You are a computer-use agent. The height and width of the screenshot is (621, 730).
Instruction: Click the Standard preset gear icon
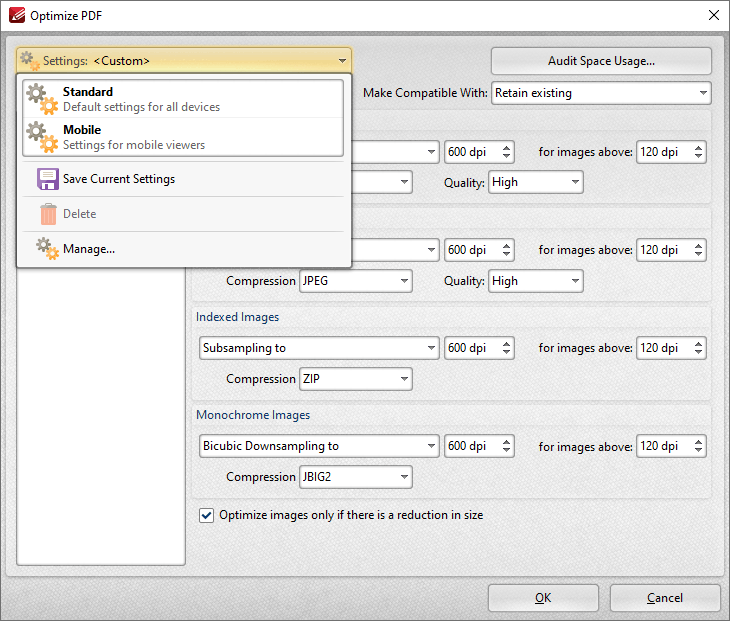(x=42, y=99)
